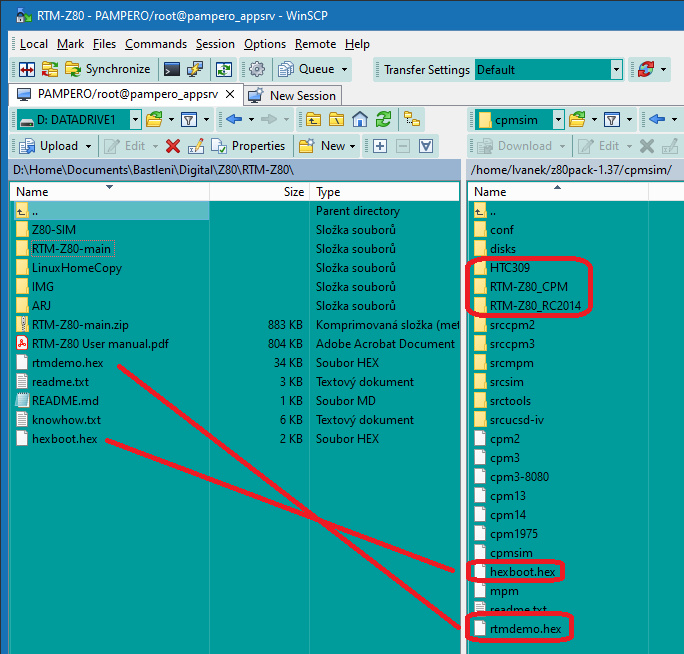The height and width of the screenshot is (654, 684).
Task: Expand the Upload dropdown arrow
Action: [89, 146]
